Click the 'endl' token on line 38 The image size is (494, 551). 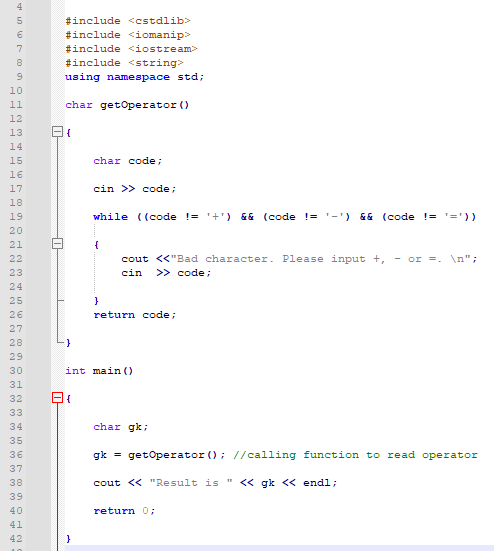pyautogui.click(x=317, y=482)
